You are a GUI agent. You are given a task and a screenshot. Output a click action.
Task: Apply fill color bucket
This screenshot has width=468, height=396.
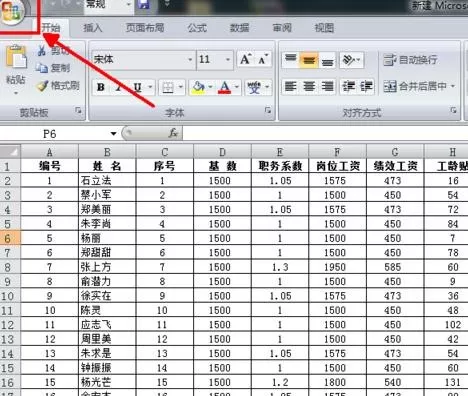[198, 87]
